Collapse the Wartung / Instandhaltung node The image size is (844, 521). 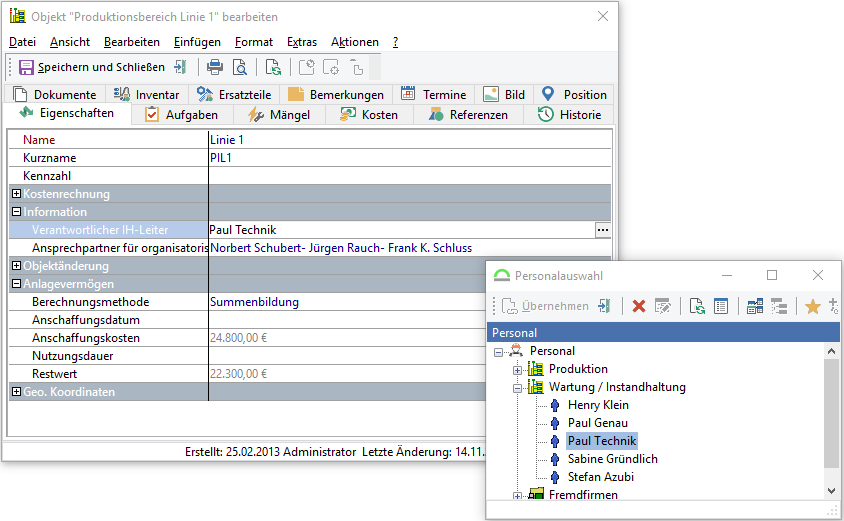point(517,388)
